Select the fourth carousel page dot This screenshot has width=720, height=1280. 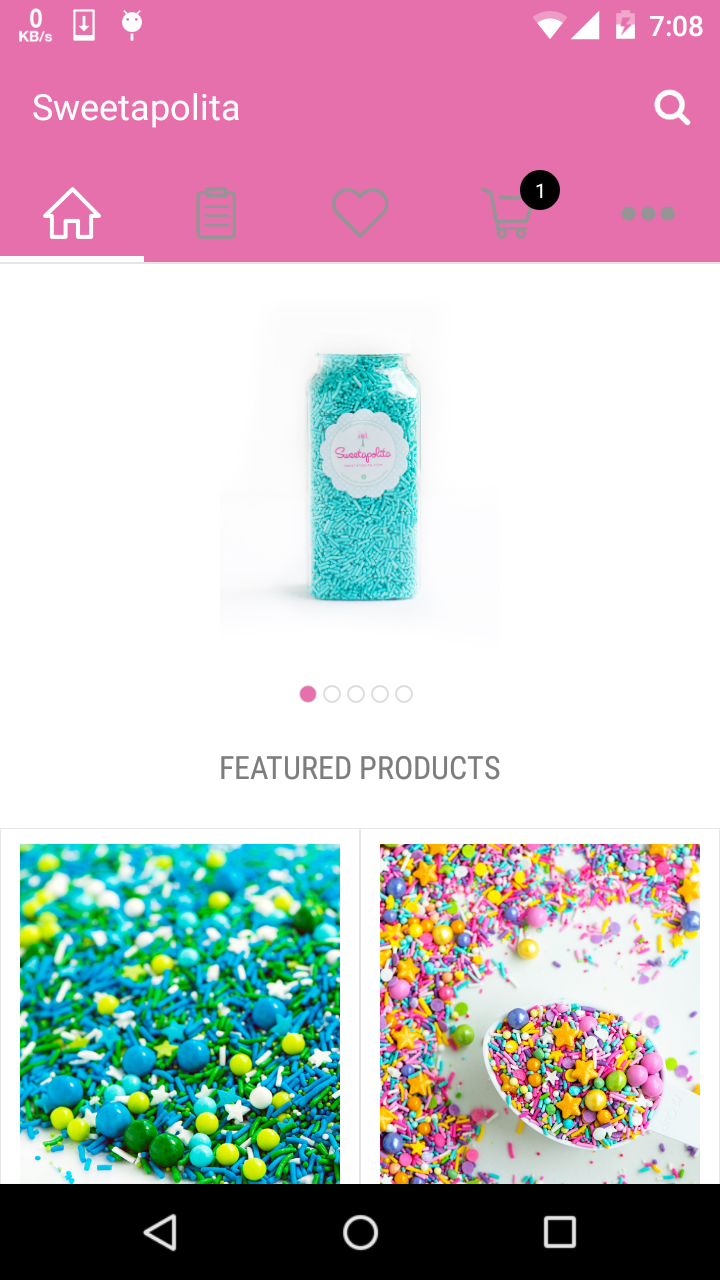coord(380,694)
